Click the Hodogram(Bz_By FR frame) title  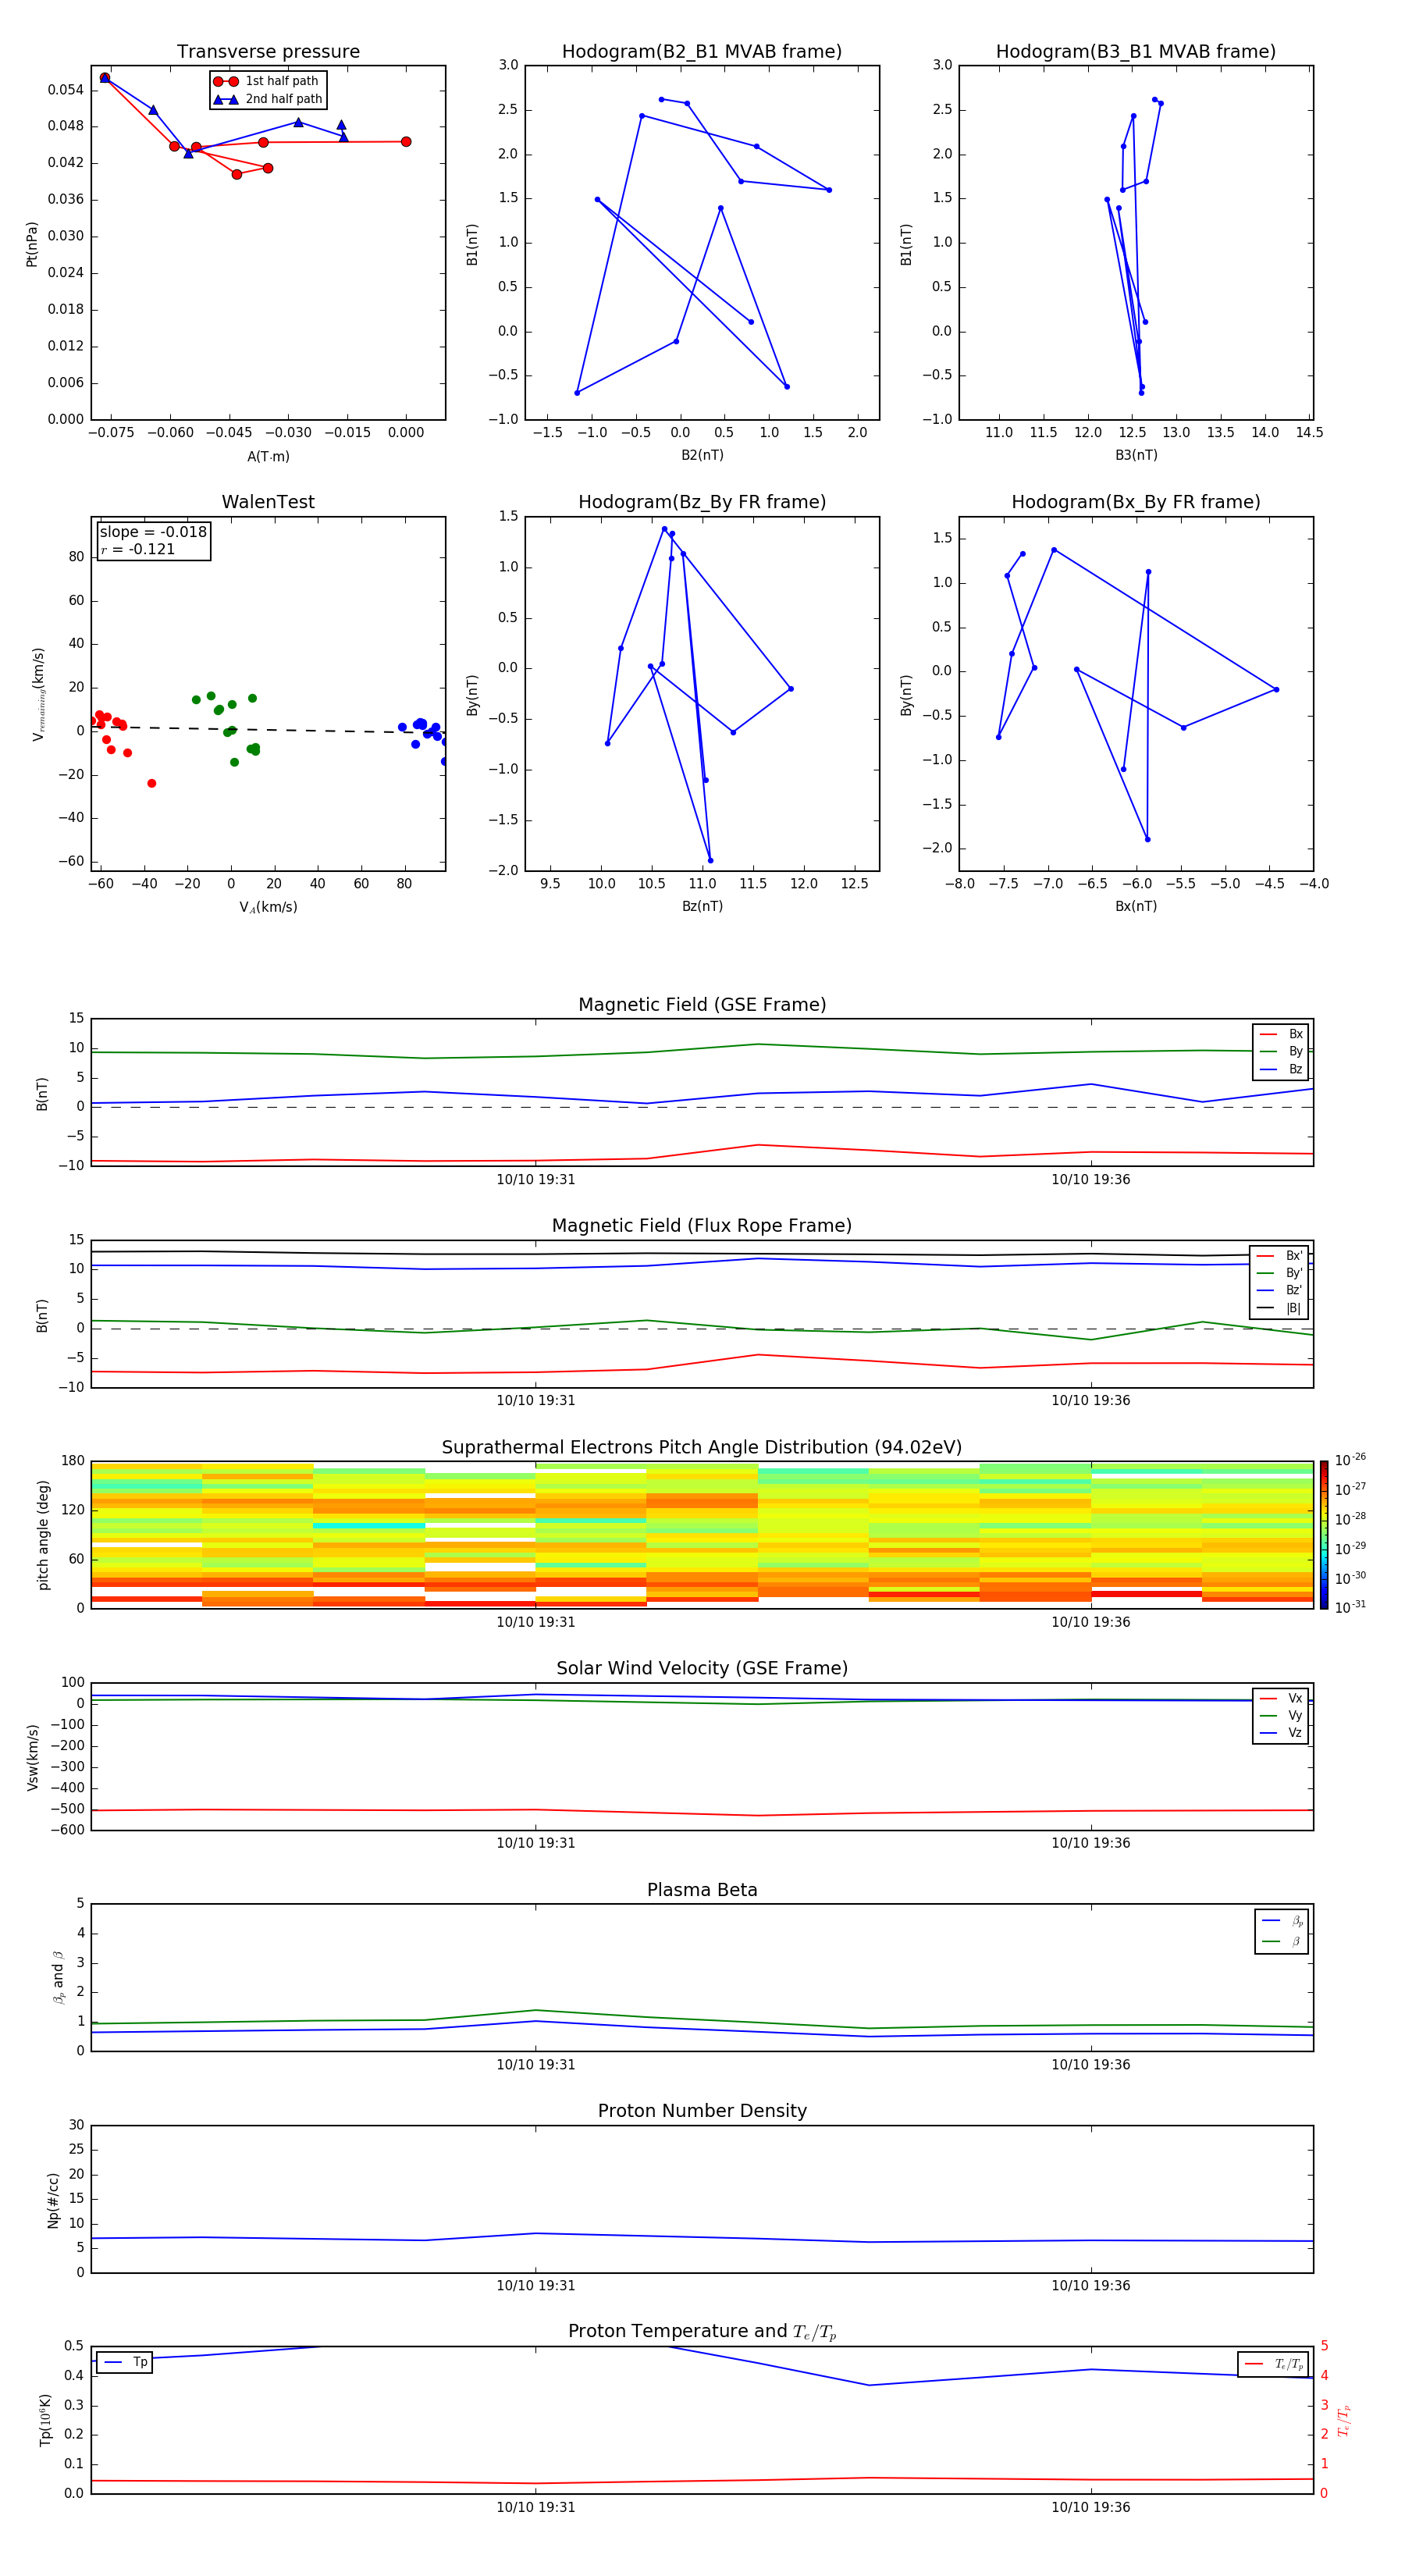click(701, 502)
